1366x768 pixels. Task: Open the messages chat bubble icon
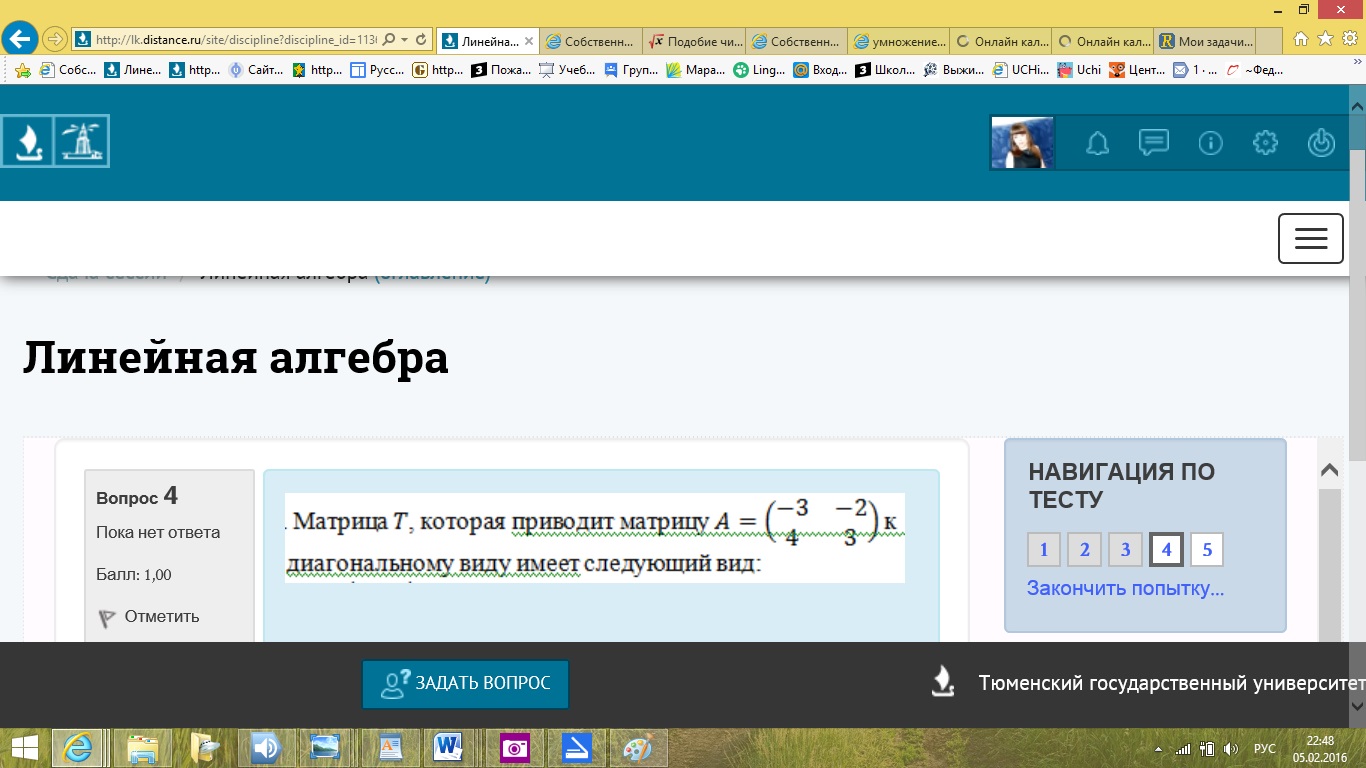[x=1154, y=143]
